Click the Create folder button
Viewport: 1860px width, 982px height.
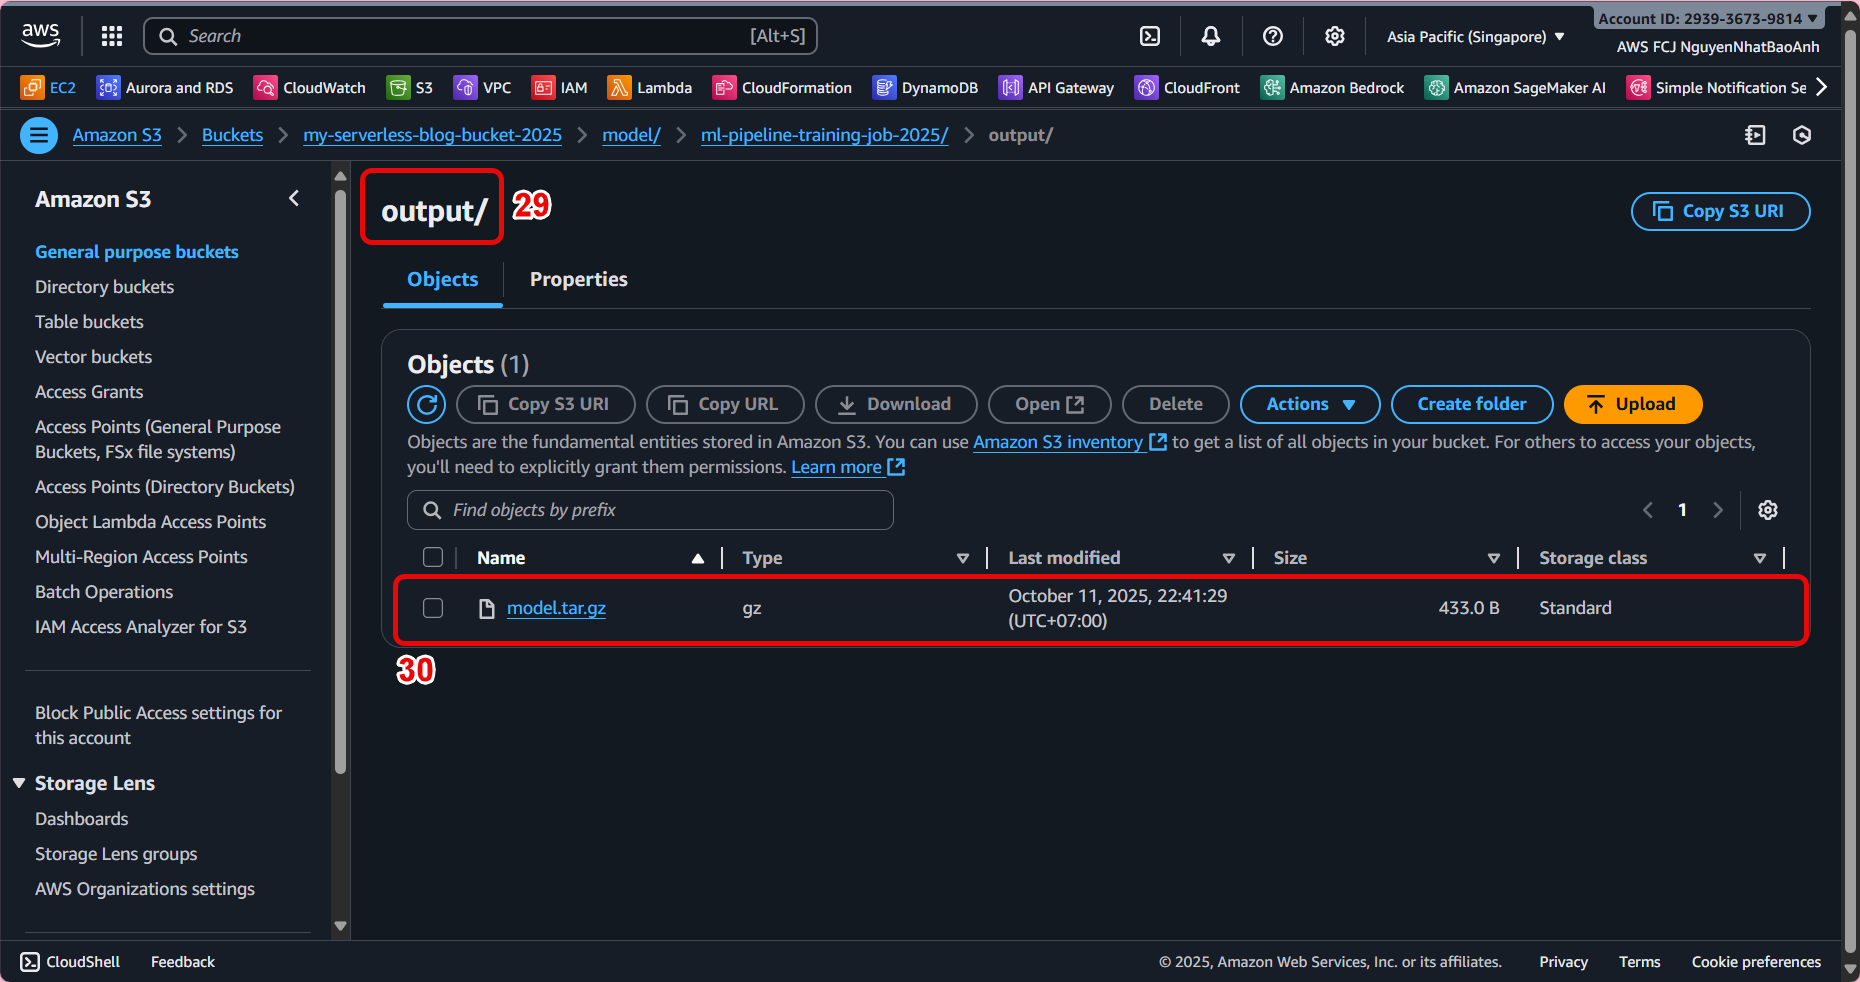1472,404
